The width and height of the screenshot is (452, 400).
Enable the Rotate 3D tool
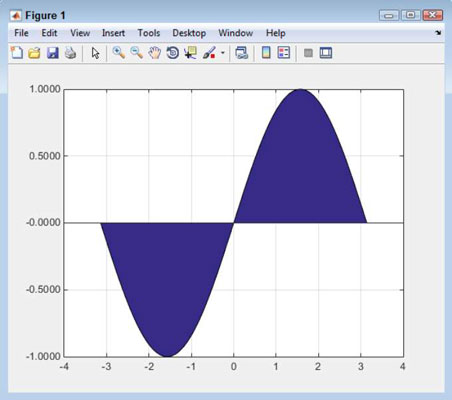[172, 53]
